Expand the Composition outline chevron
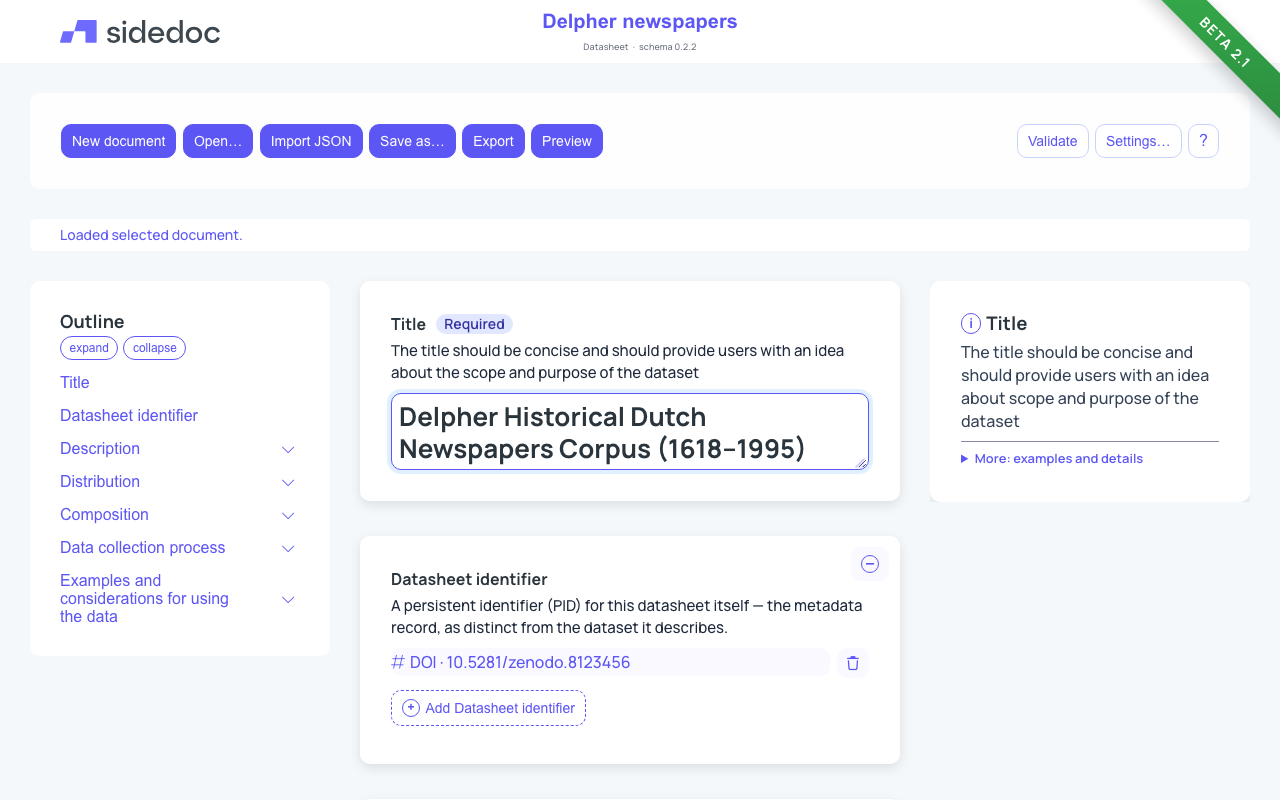Screen dimensions: 1280x800 pos(288,515)
